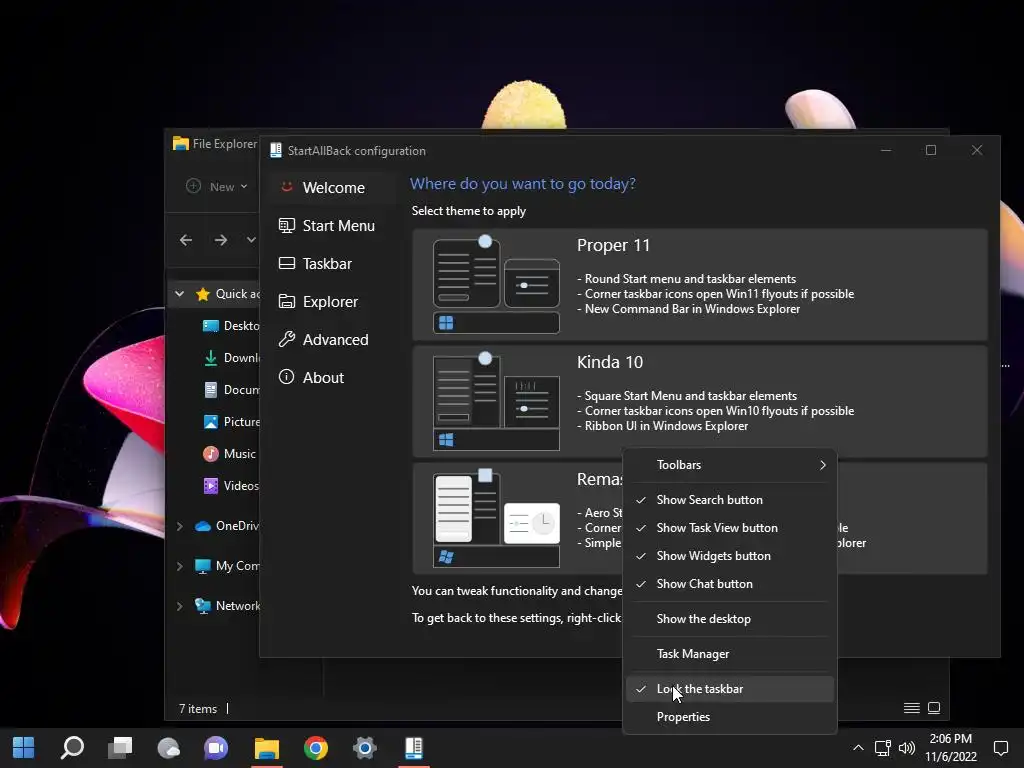1024x768 pixels.
Task: Expand the Network tree node
Action: click(180, 606)
